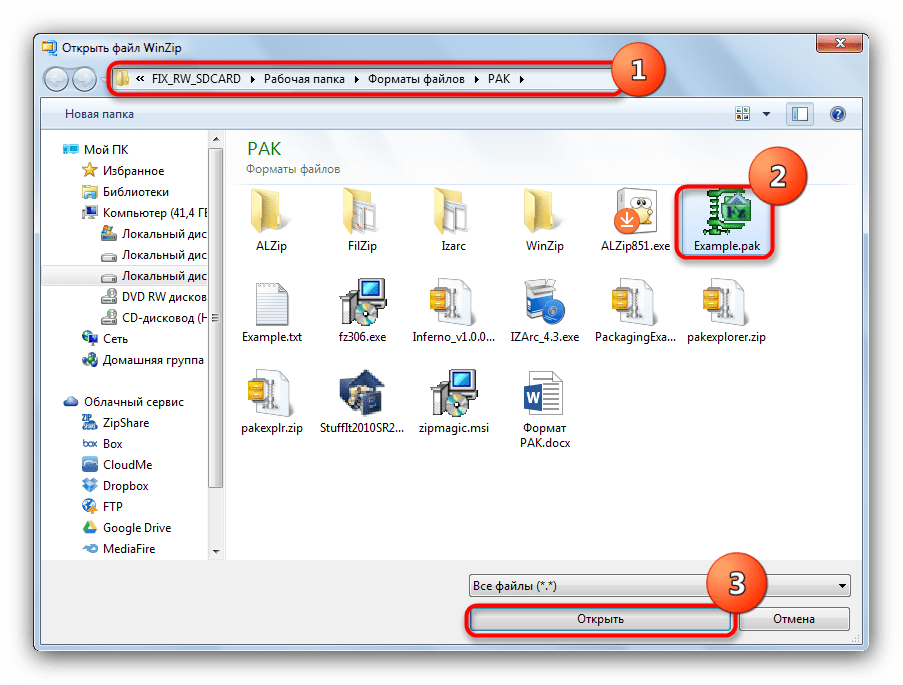Toggle the preview pane button

800,114
